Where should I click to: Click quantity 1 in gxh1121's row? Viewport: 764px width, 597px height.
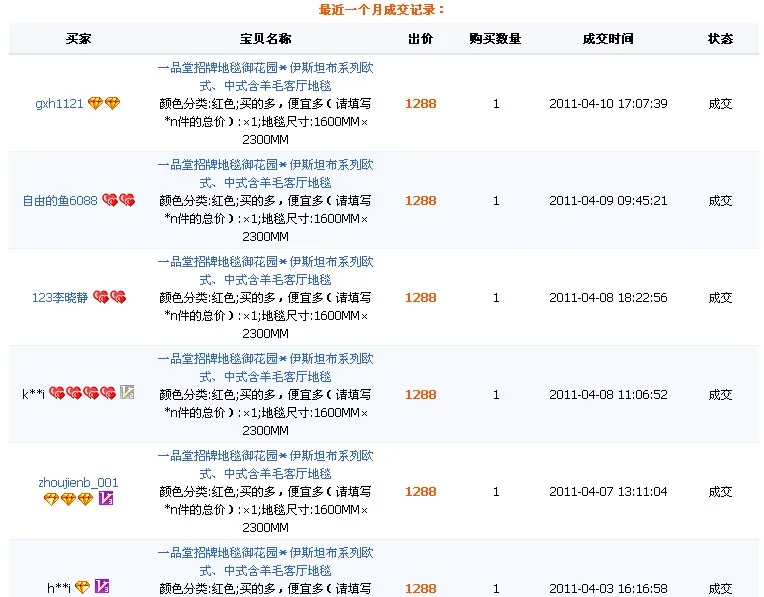point(496,103)
